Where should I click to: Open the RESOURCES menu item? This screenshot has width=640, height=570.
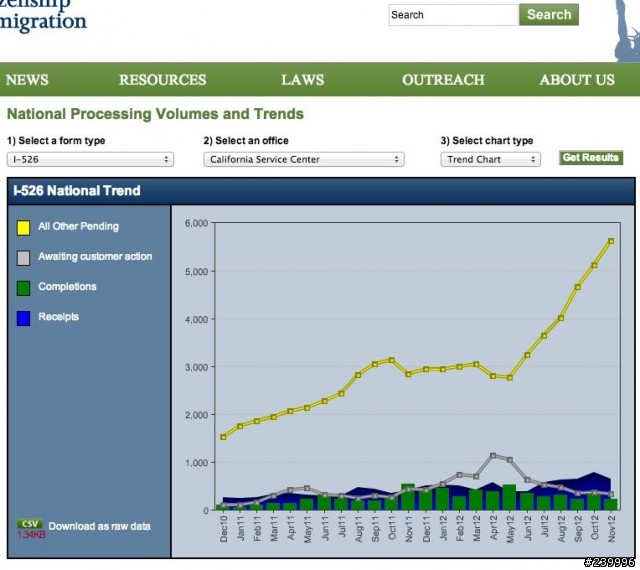pyautogui.click(x=162, y=80)
